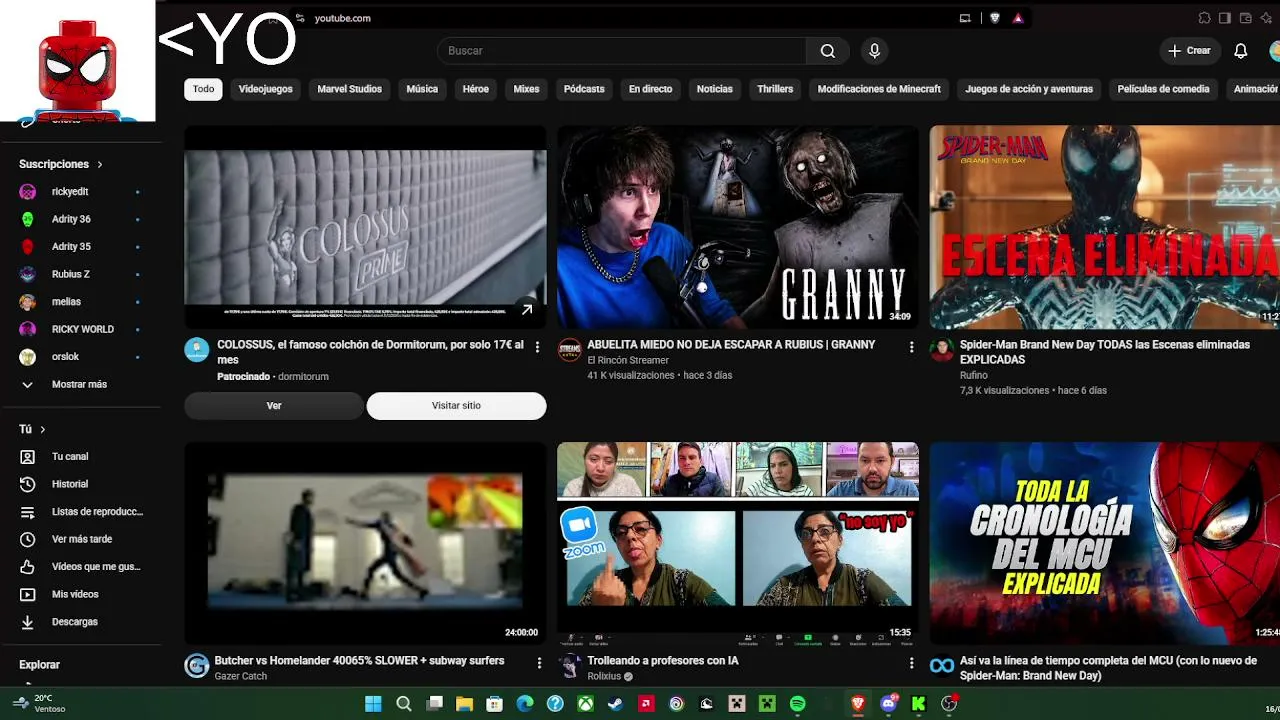Open Gazer Catch channel avatar
The width and height of the screenshot is (1280, 720).
197,666
